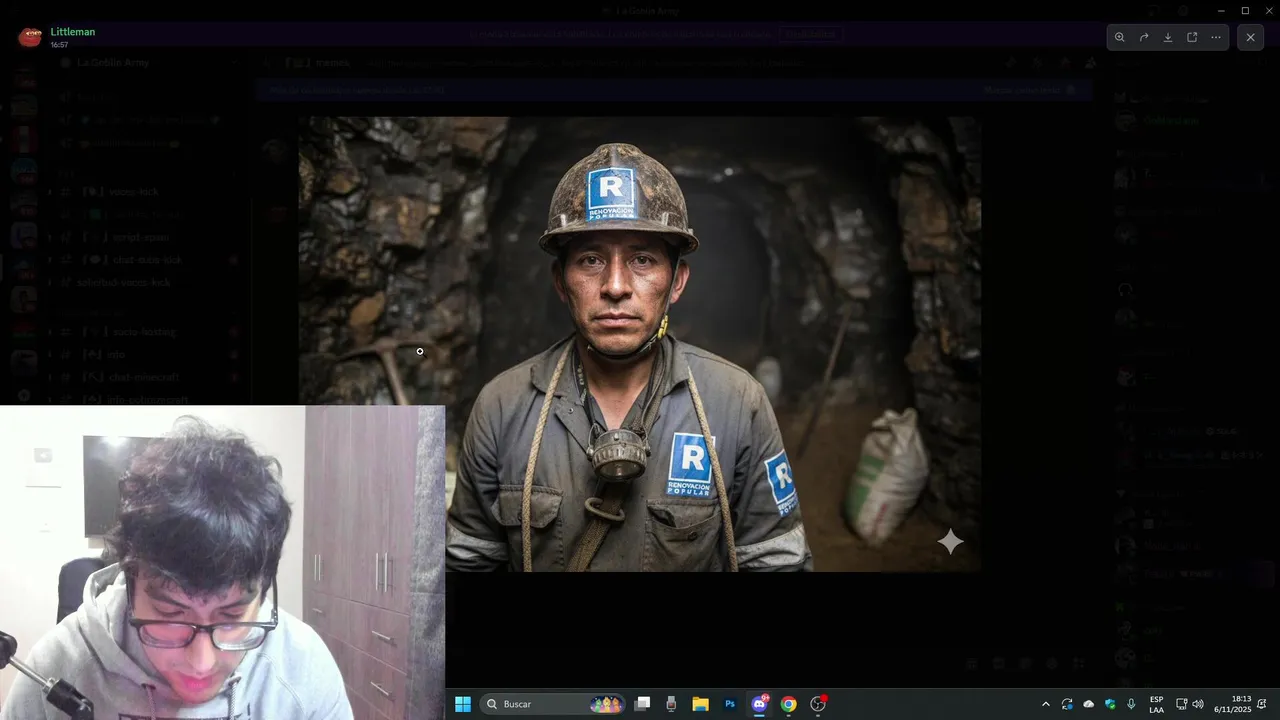Image resolution: width=1280 pixels, height=720 pixels.
Task: Expand hidden system tray icons
Action: tap(1046, 704)
